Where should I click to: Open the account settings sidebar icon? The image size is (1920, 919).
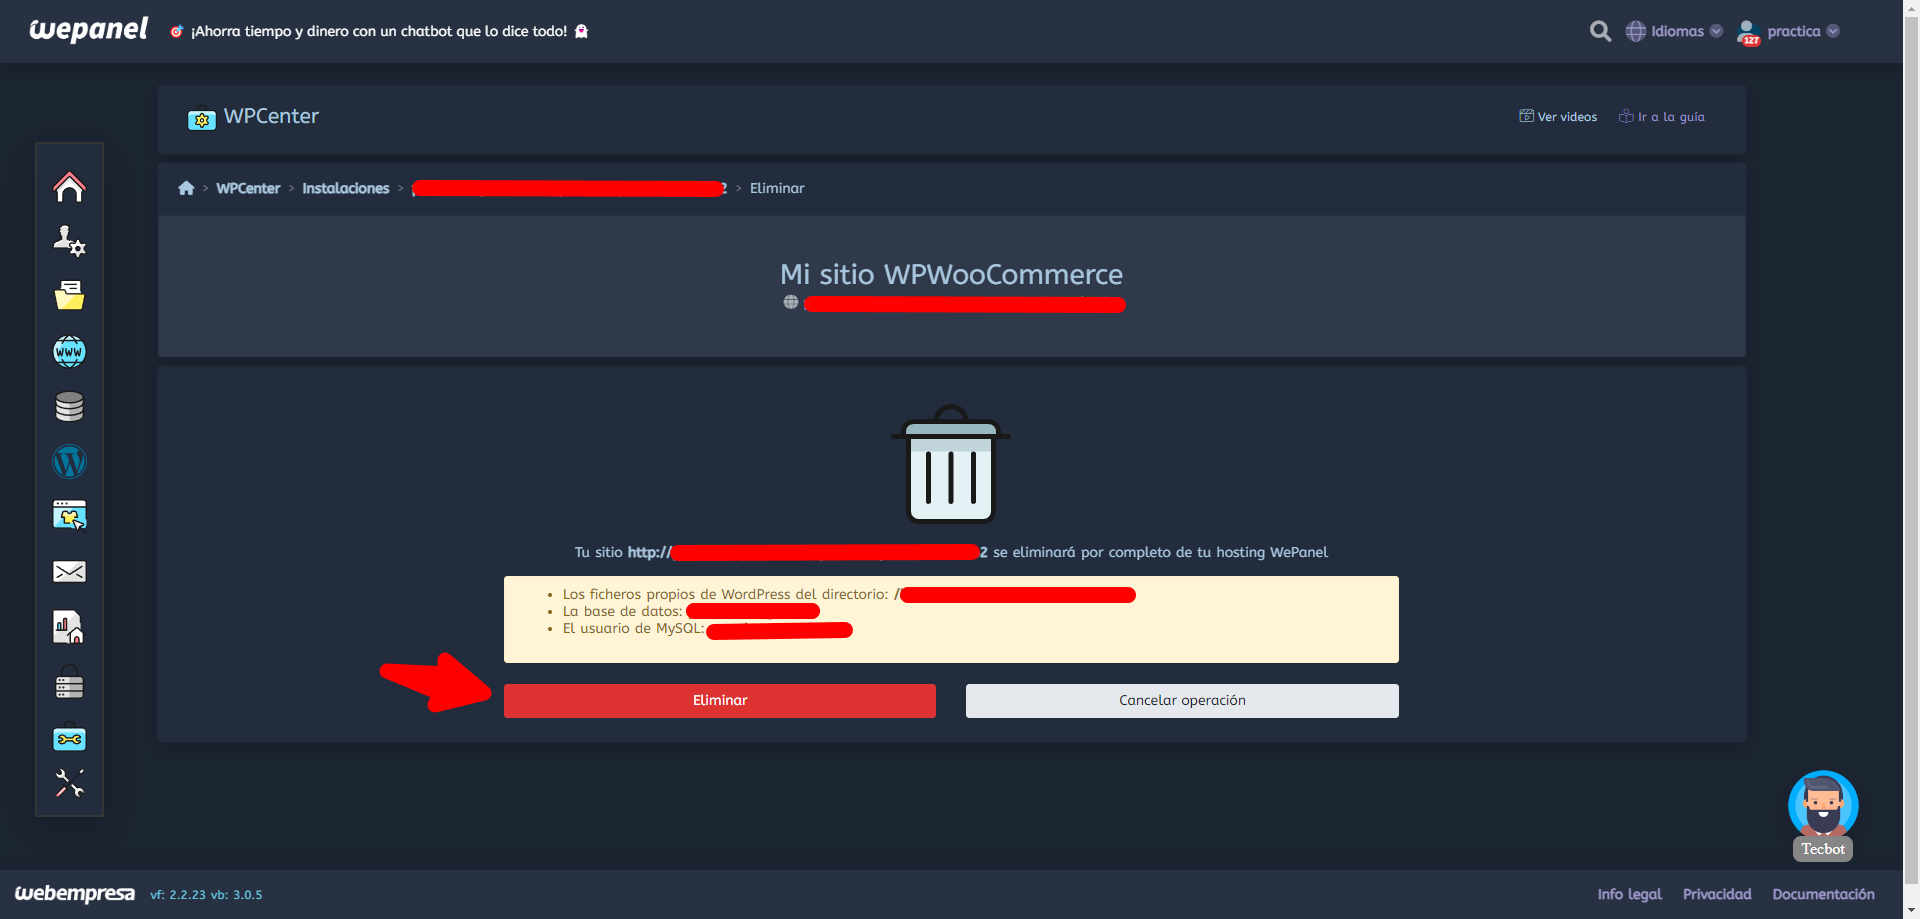tap(69, 241)
